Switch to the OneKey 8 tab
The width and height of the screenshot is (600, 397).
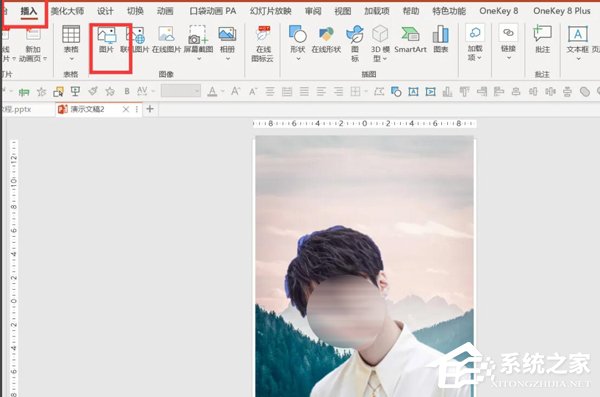(499, 11)
